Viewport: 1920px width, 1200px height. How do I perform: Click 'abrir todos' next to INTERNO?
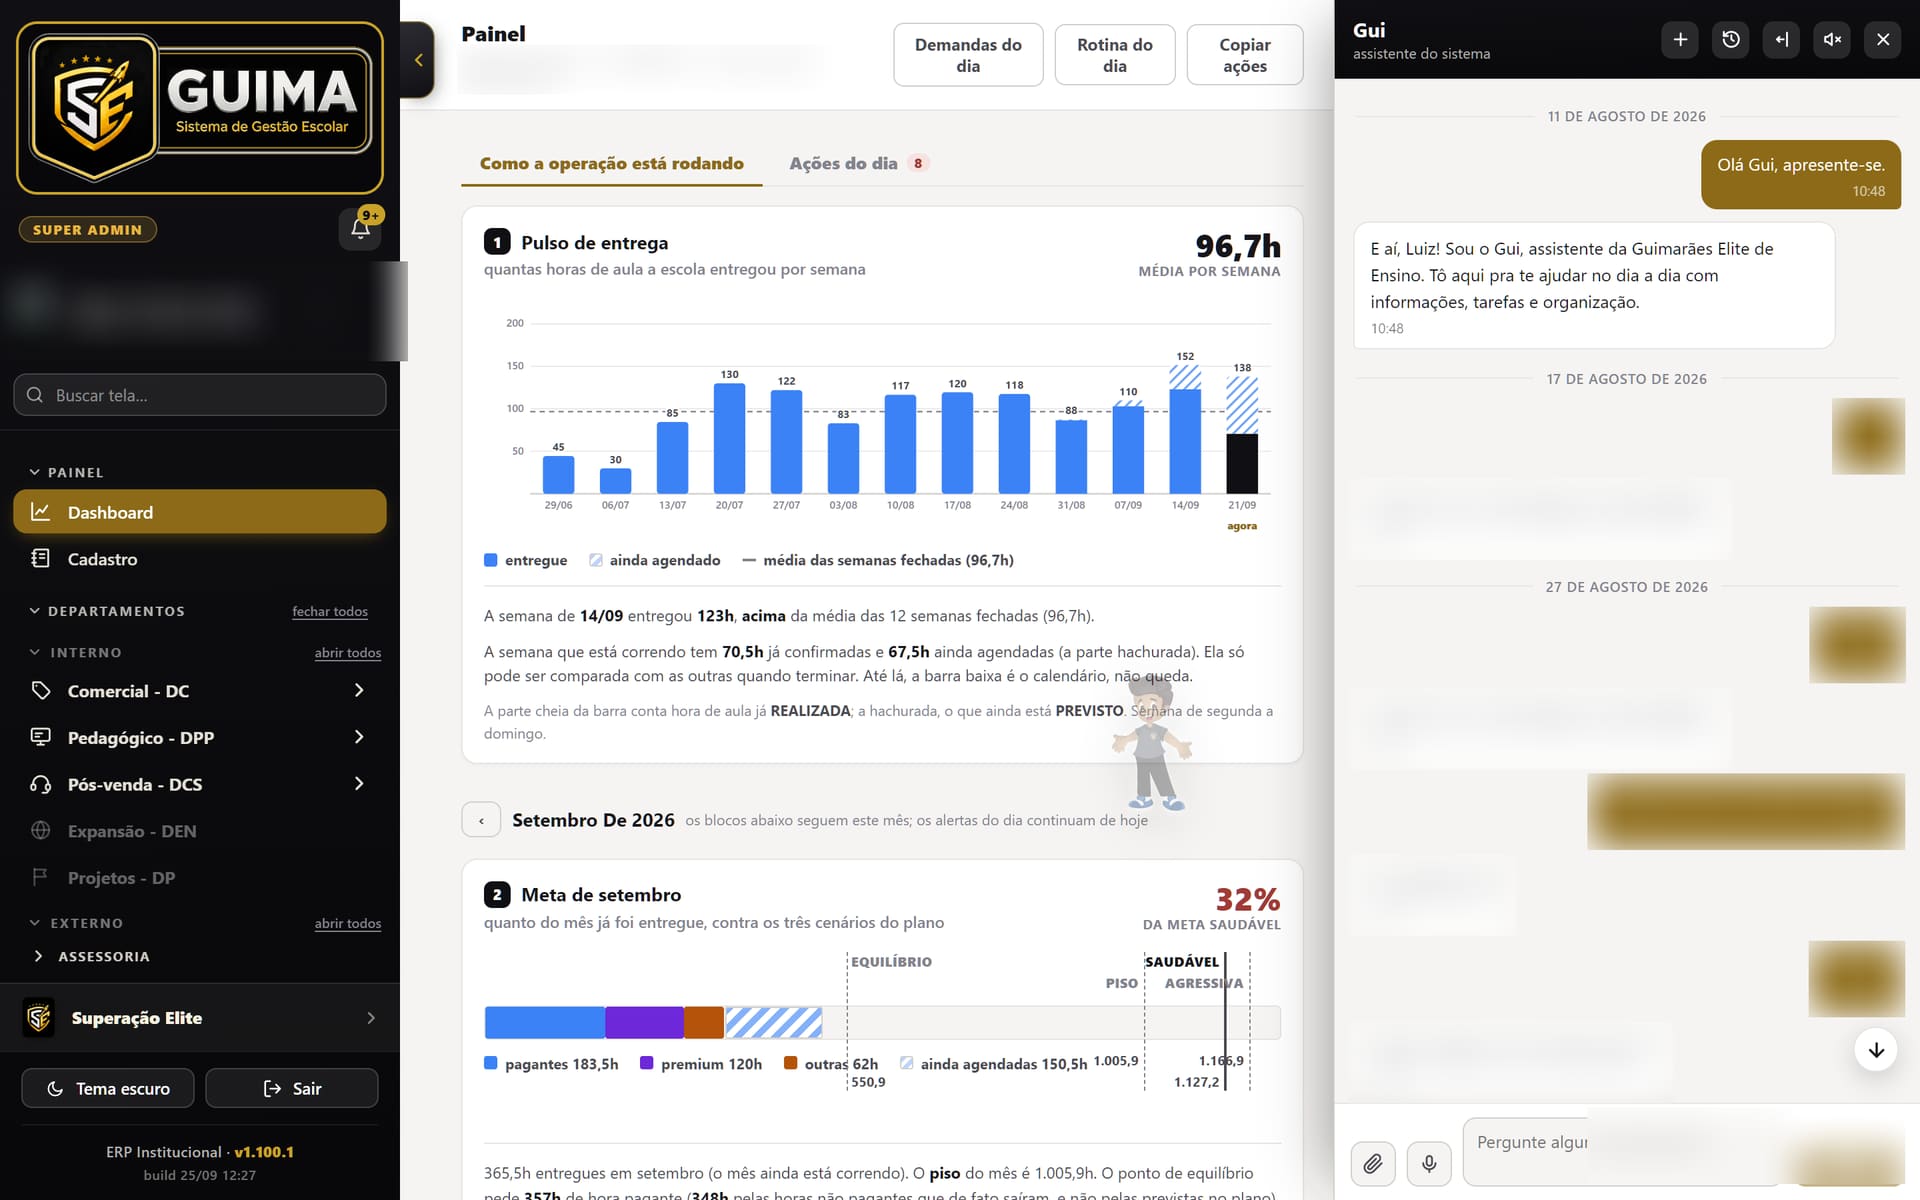348,653
